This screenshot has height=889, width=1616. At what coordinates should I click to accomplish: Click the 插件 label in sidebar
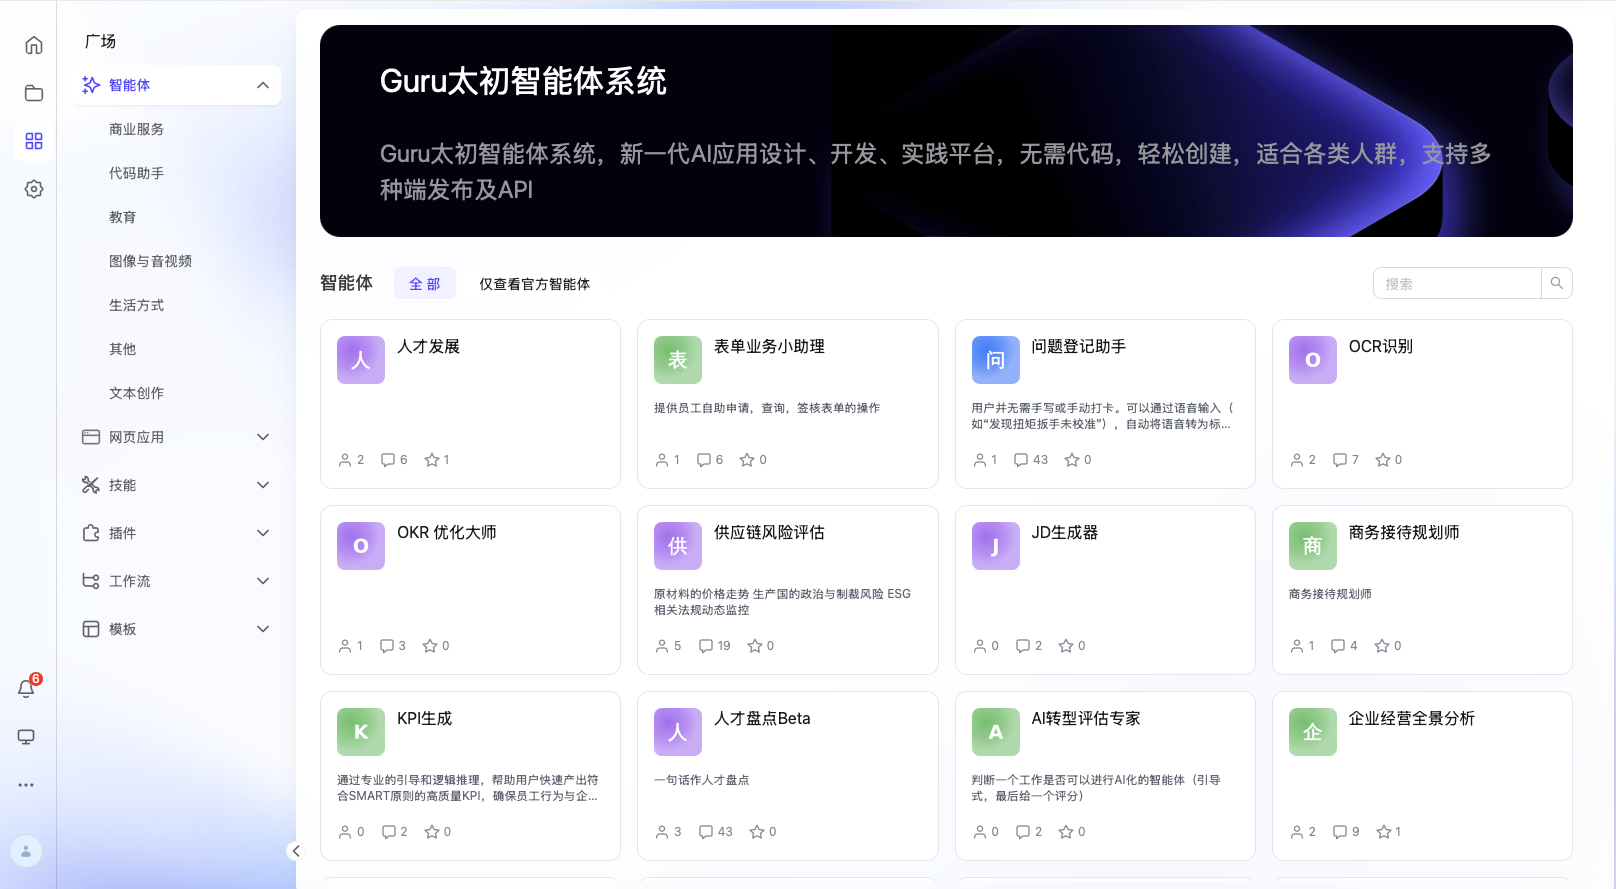point(123,533)
